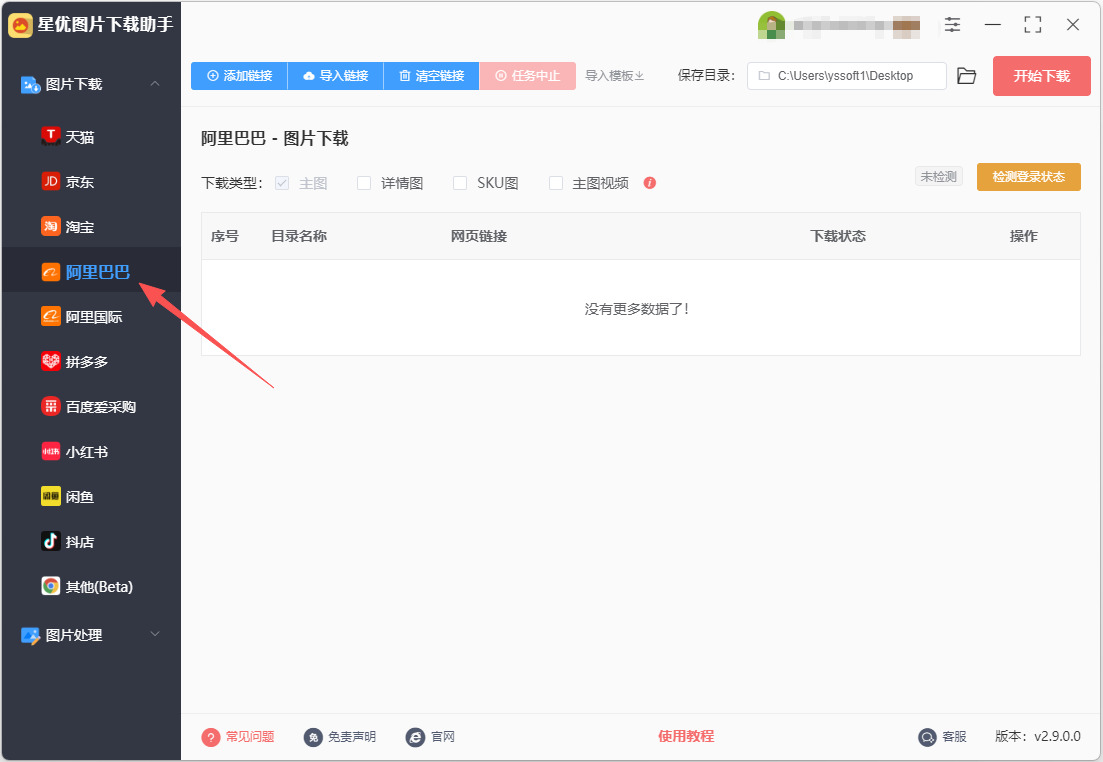This screenshot has height=762, width=1103.
Task: Click the 下载状态 column header
Action: click(838, 236)
